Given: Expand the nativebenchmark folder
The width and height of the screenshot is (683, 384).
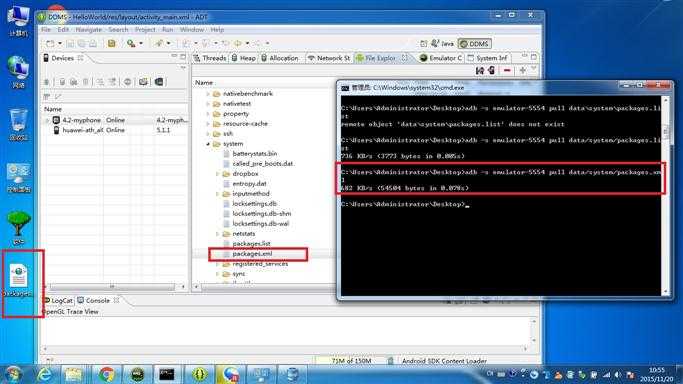Looking at the screenshot, I should [x=208, y=94].
